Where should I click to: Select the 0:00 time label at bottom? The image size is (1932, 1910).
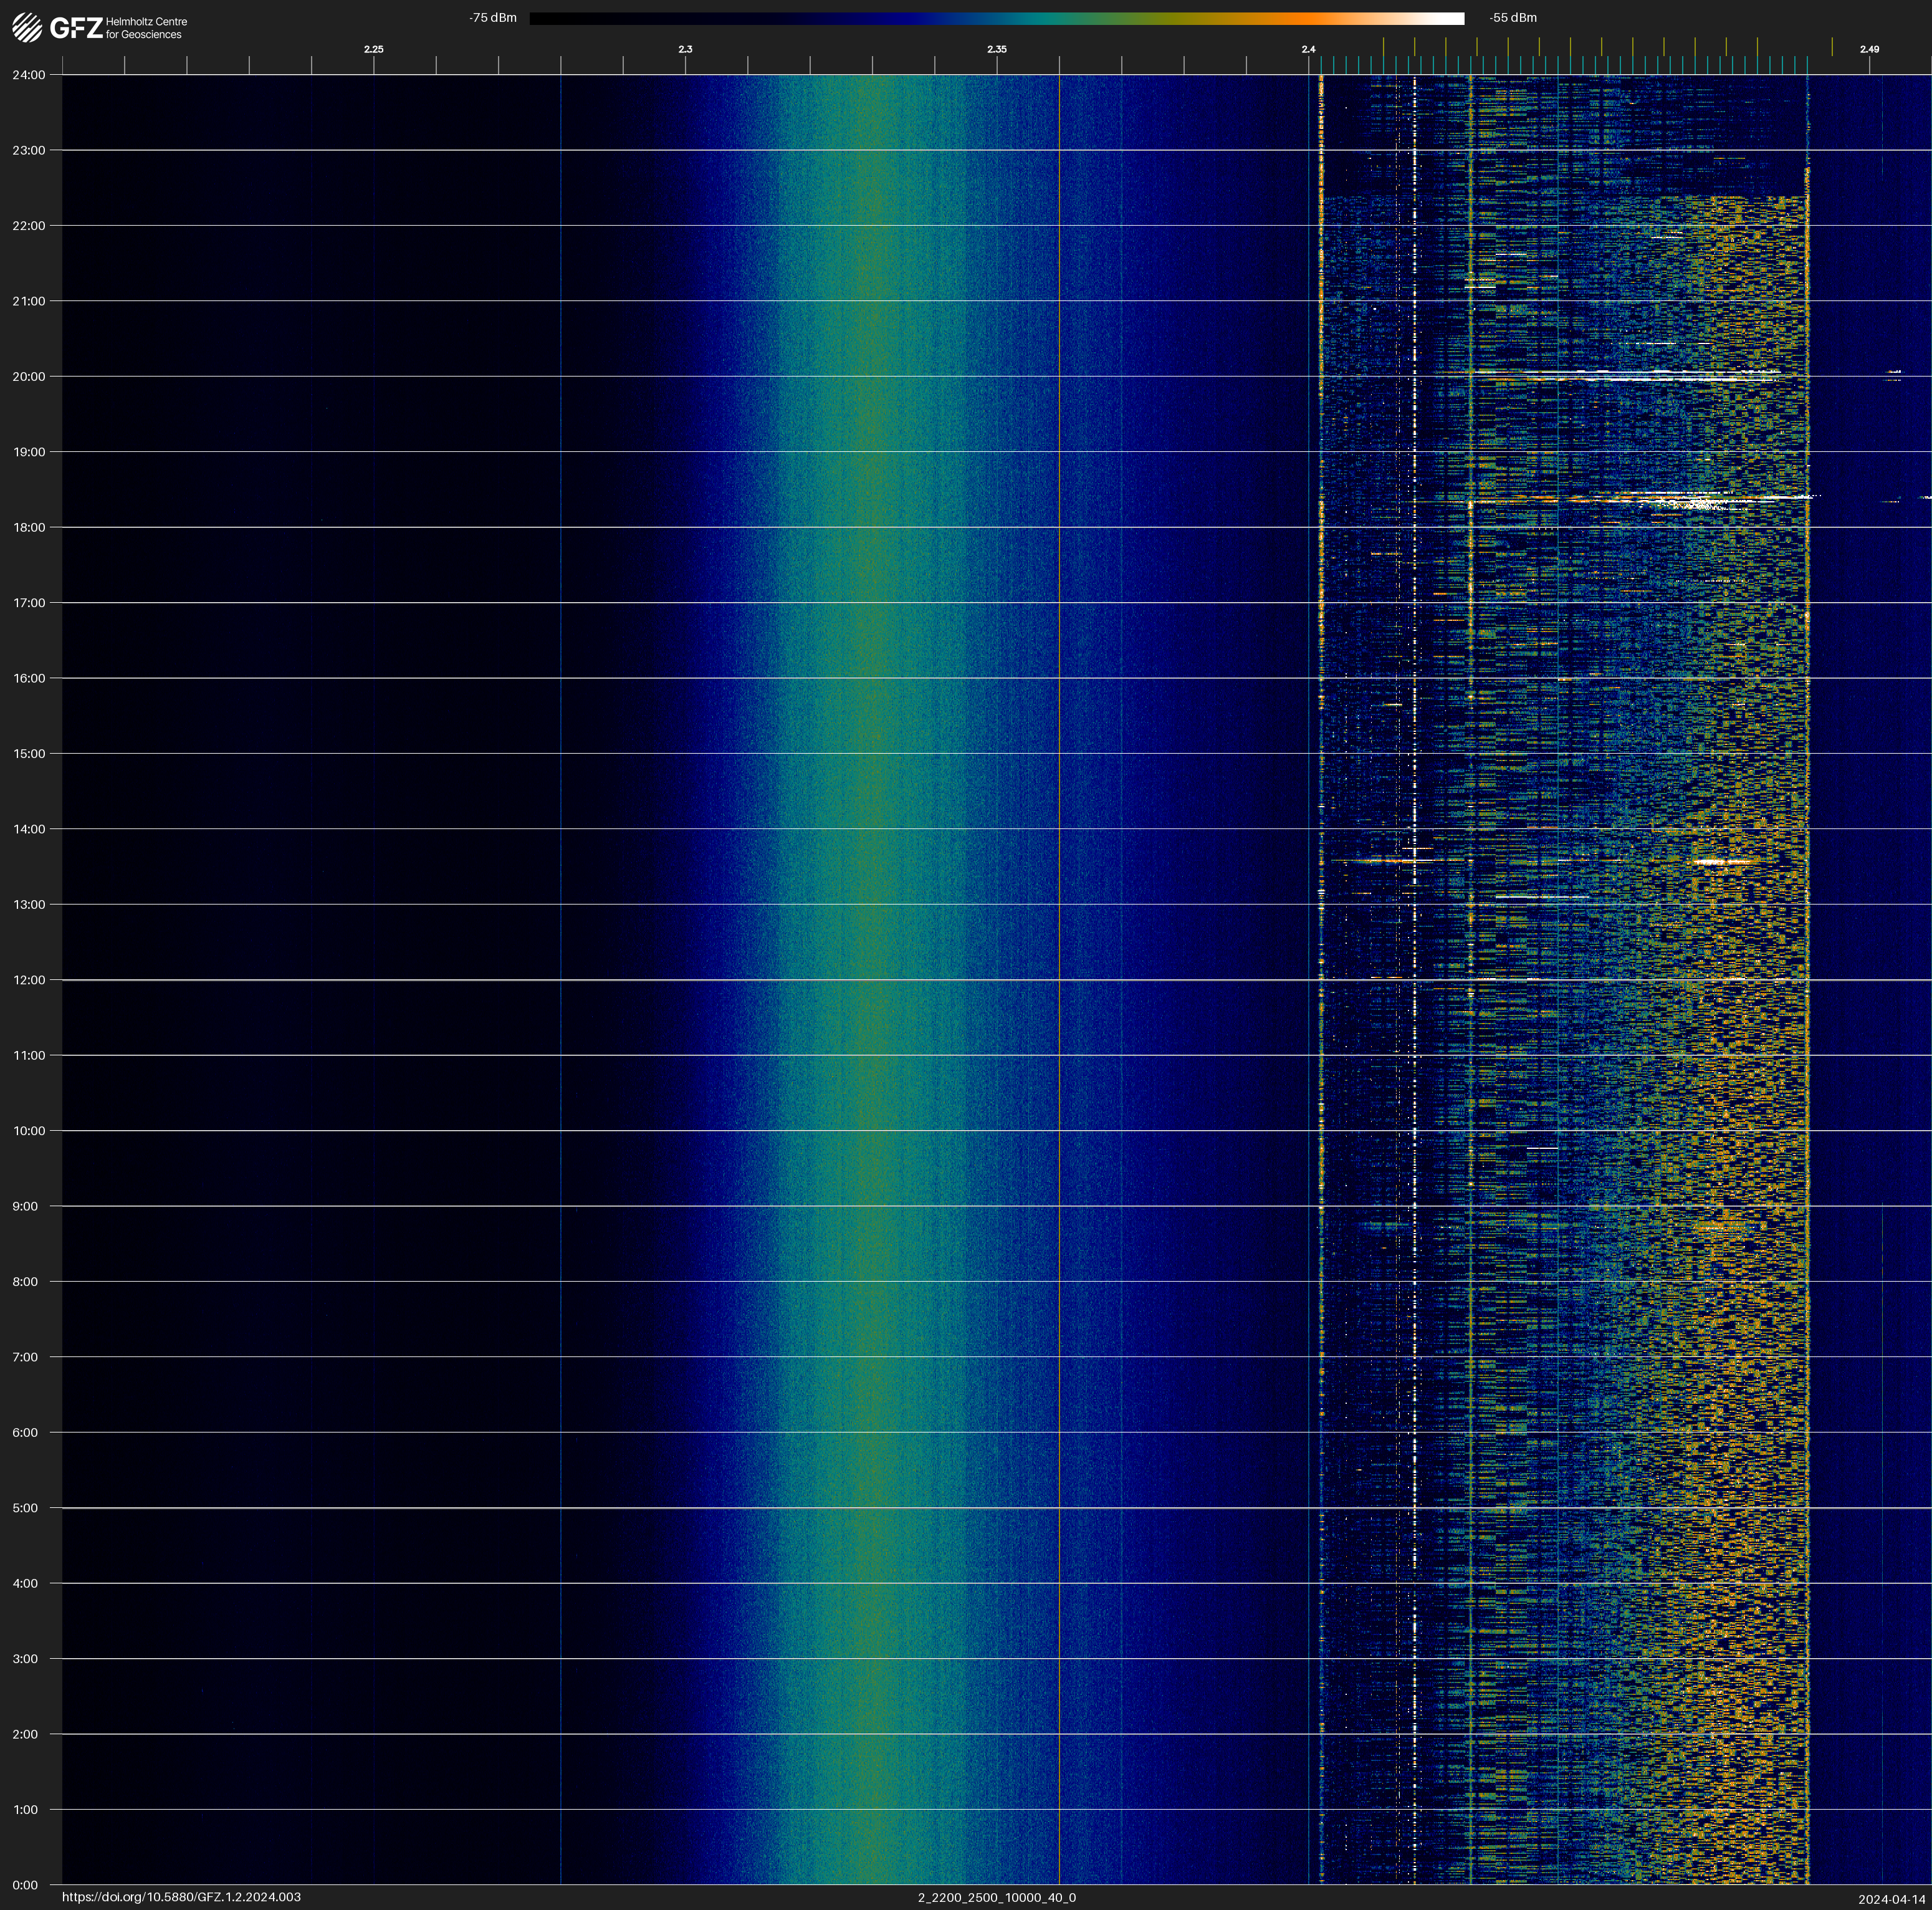[25, 1885]
